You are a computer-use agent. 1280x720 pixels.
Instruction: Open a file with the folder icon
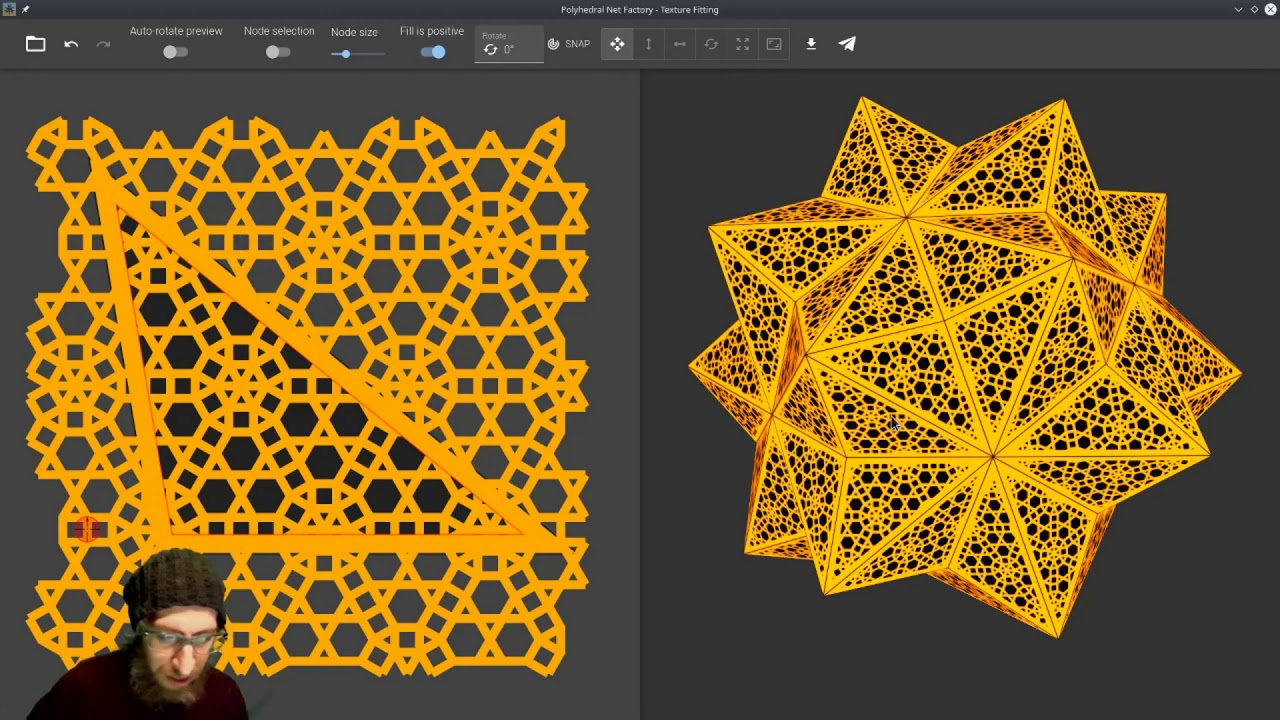click(36, 44)
